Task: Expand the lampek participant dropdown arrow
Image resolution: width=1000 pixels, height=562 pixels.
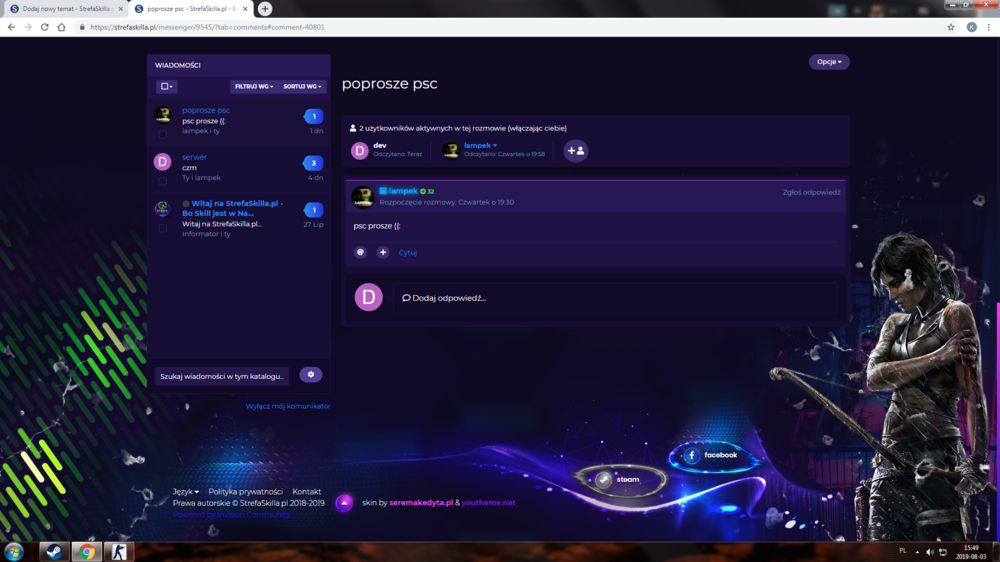Action: (x=495, y=145)
